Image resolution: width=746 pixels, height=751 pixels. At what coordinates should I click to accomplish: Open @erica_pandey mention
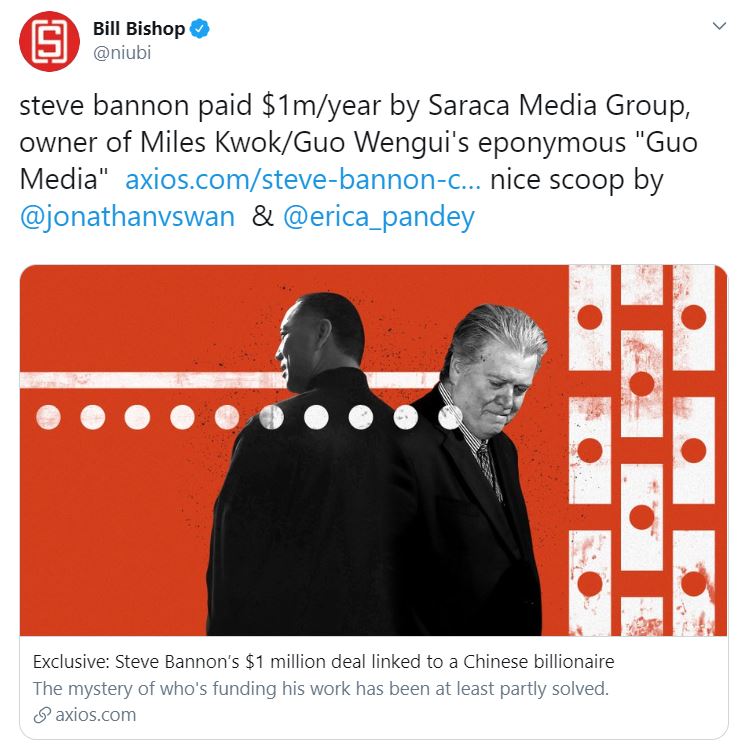pyautogui.click(x=379, y=217)
